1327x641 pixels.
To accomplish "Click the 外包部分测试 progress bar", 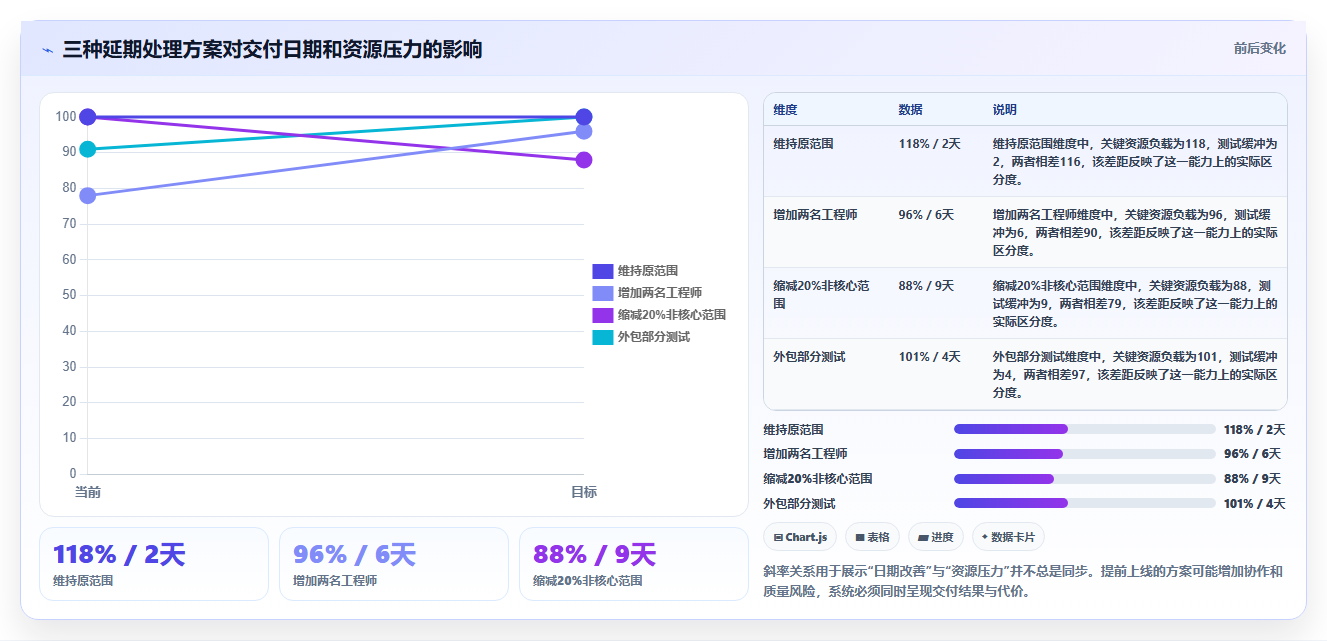I will point(1085,503).
